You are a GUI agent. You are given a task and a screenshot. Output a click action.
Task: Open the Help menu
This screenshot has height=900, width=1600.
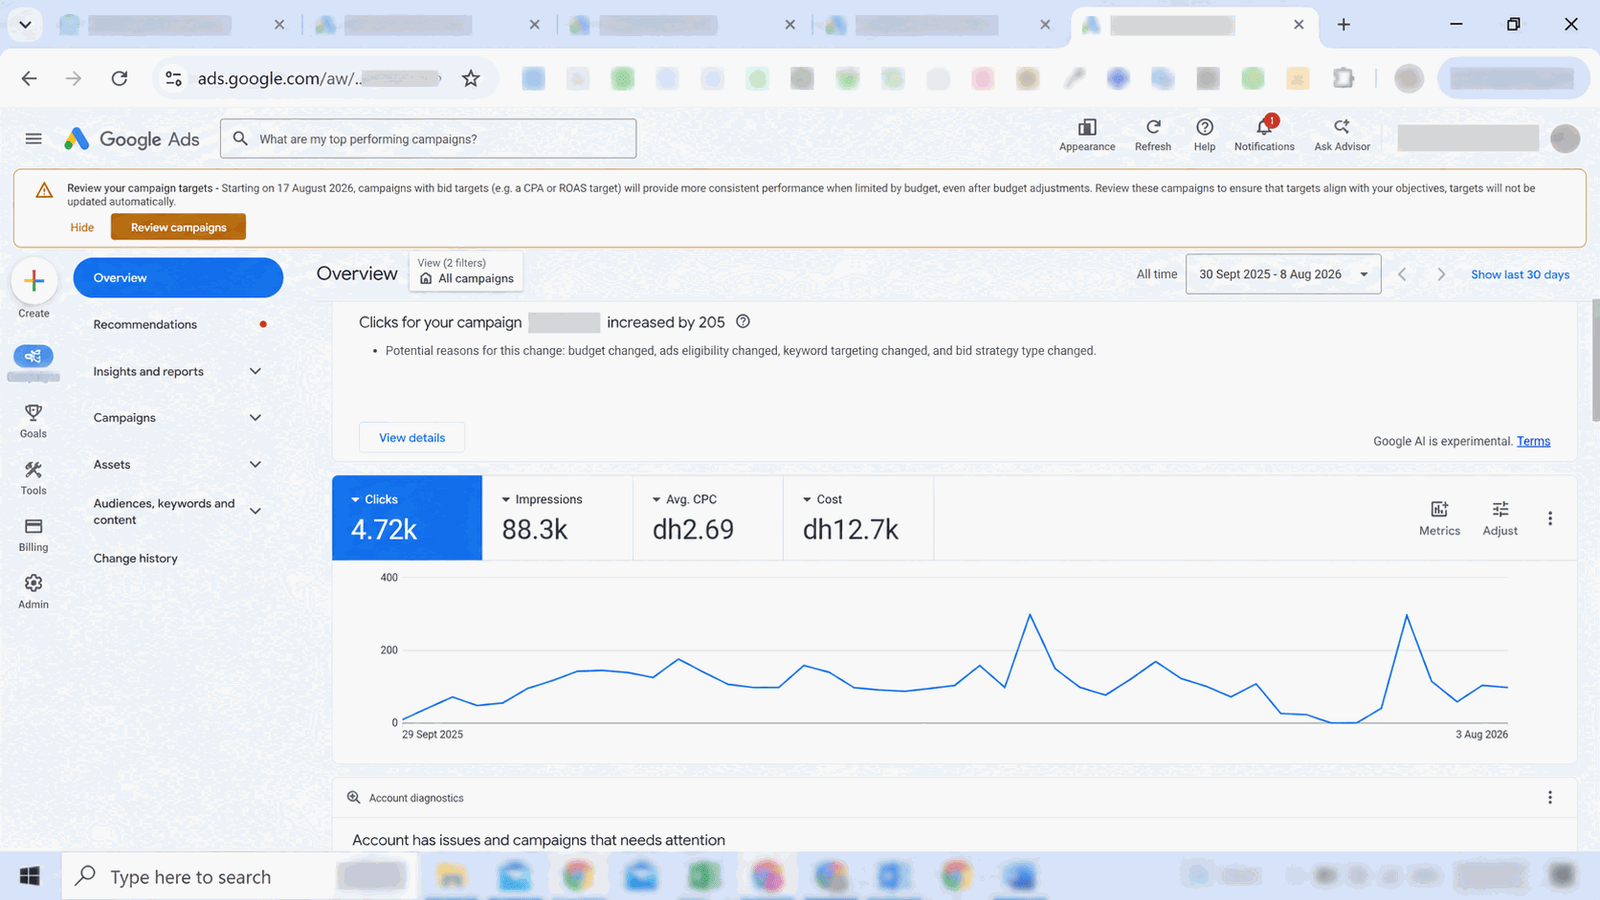coord(1205,135)
